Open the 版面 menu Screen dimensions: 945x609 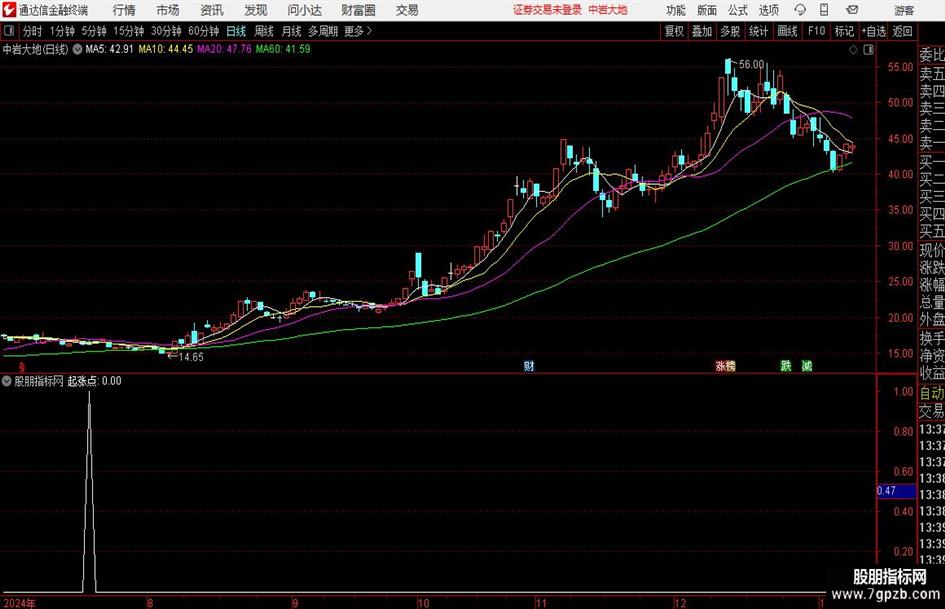pos(707,10)
